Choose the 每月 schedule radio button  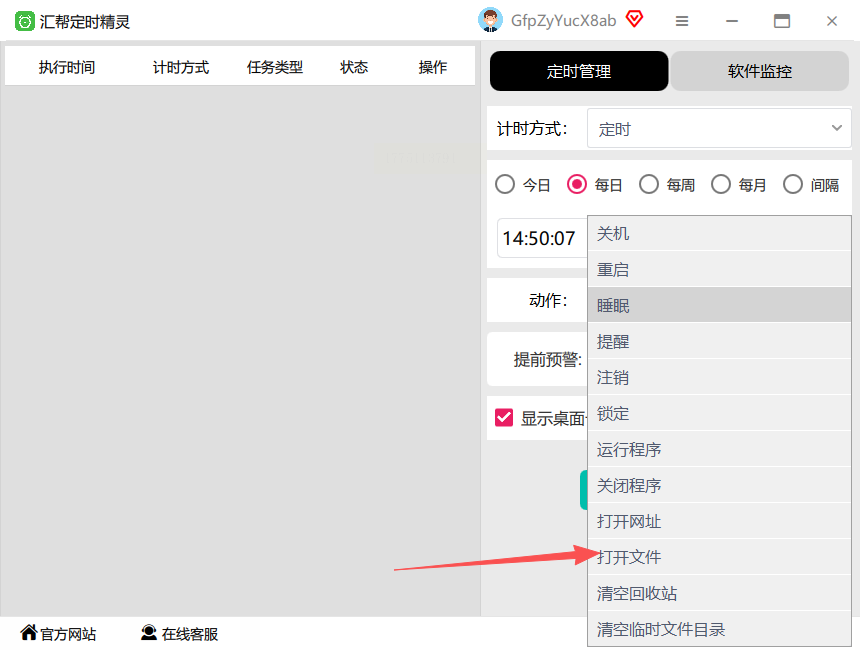(x=721, y=184)
